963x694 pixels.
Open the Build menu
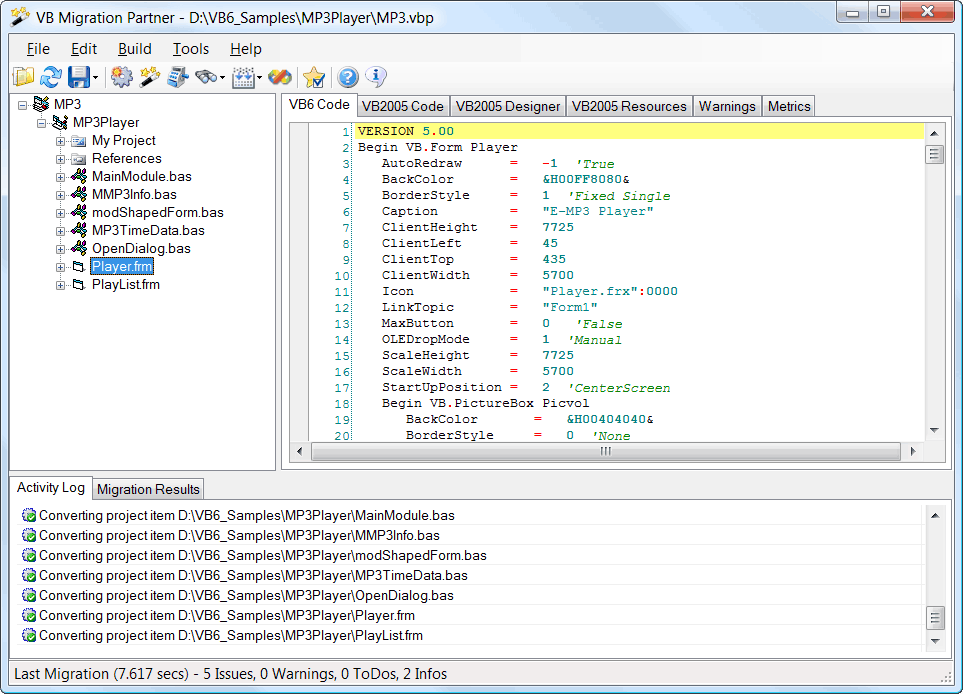click(x=135, y=49)
